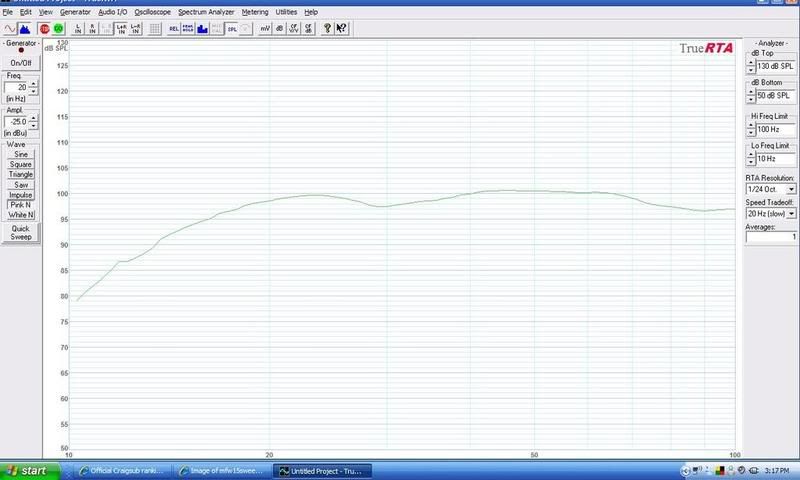
Task: Click the taskbar clock showing 3:17 PM
Action: click(x=777, y=471)
